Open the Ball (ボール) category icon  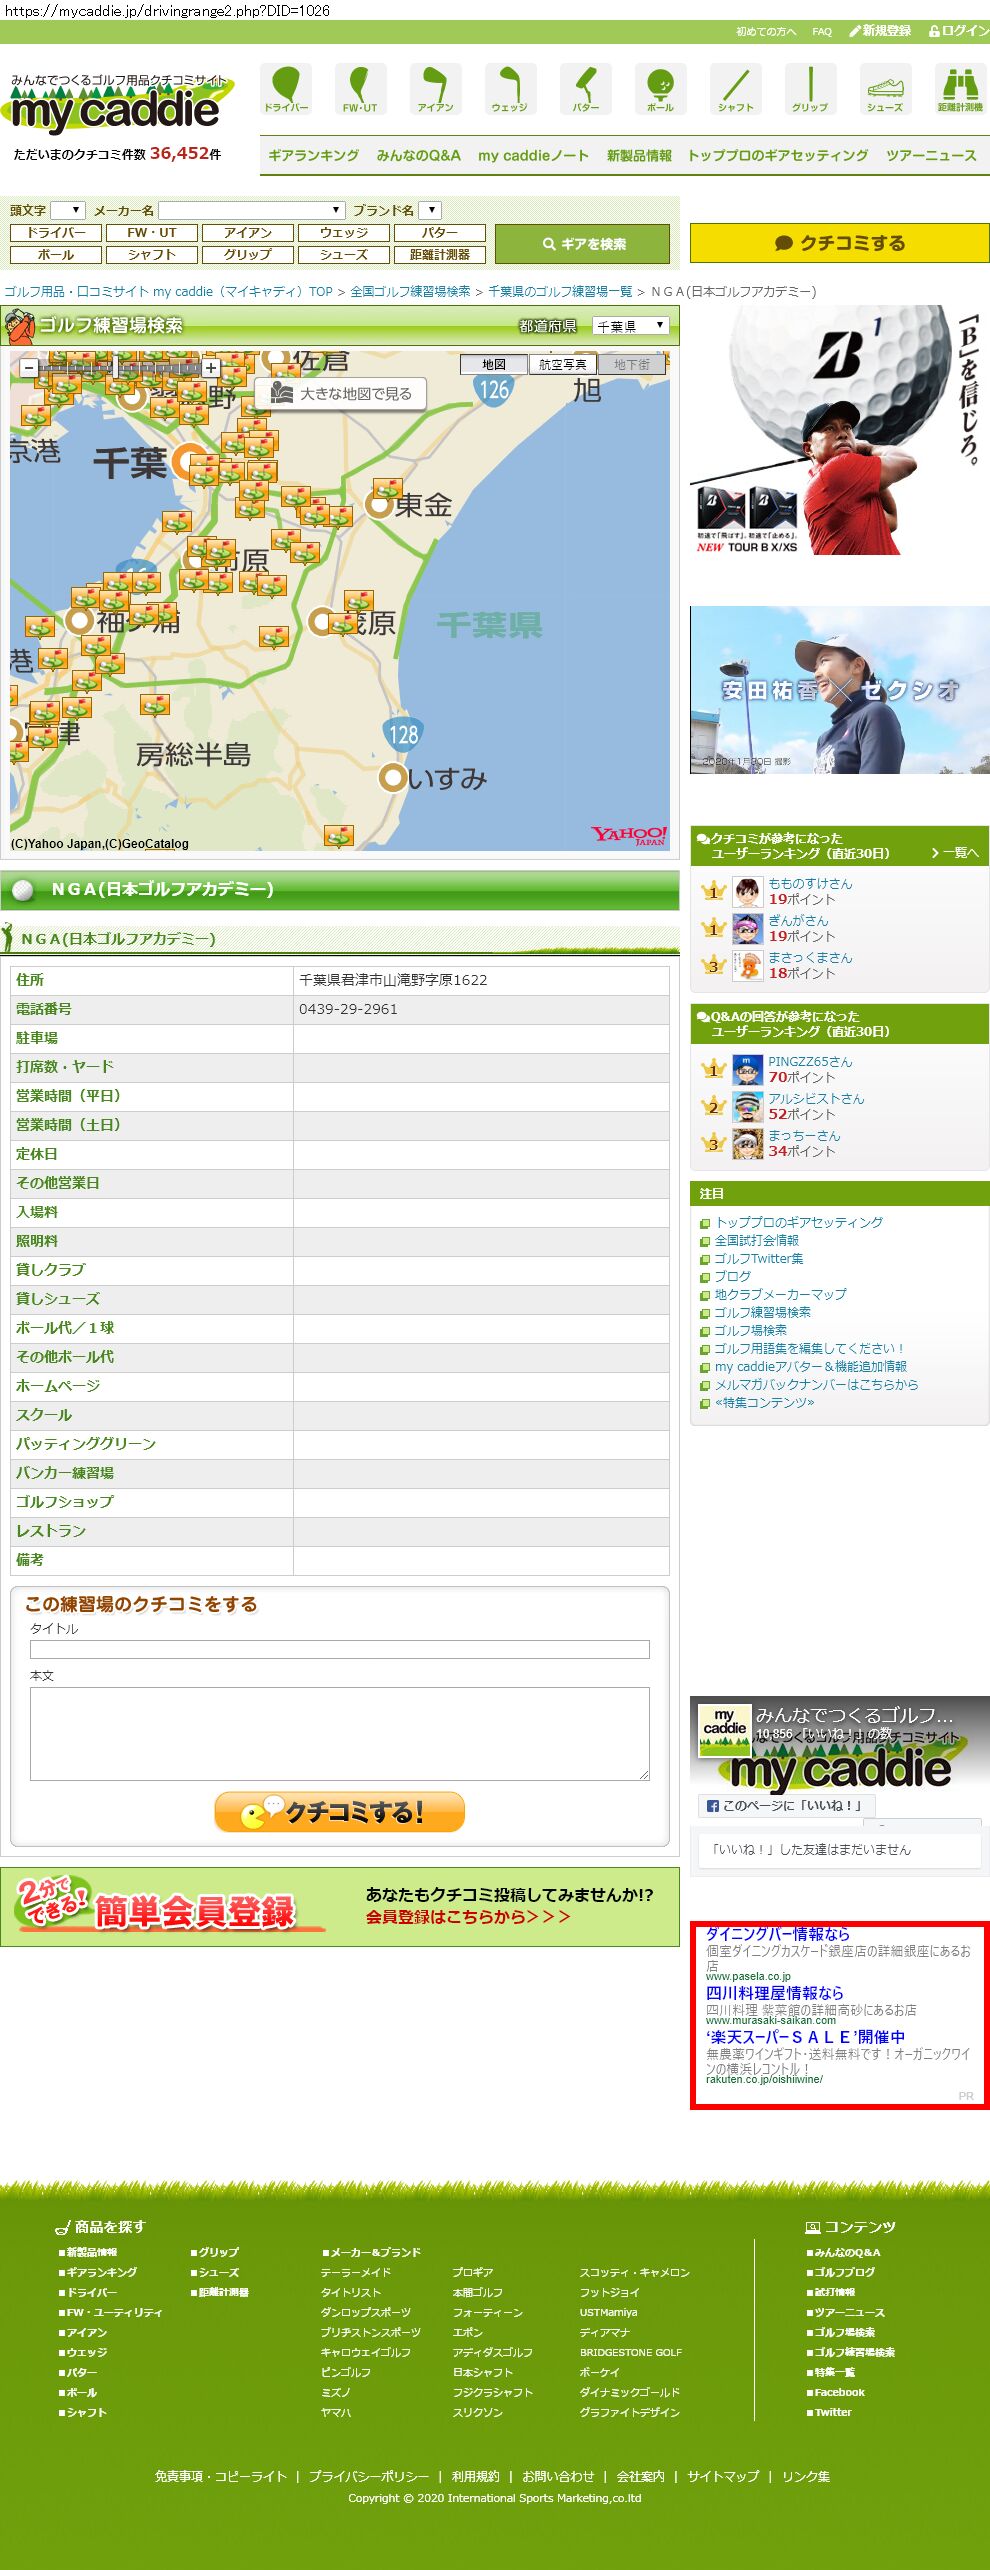pos(660,89)
